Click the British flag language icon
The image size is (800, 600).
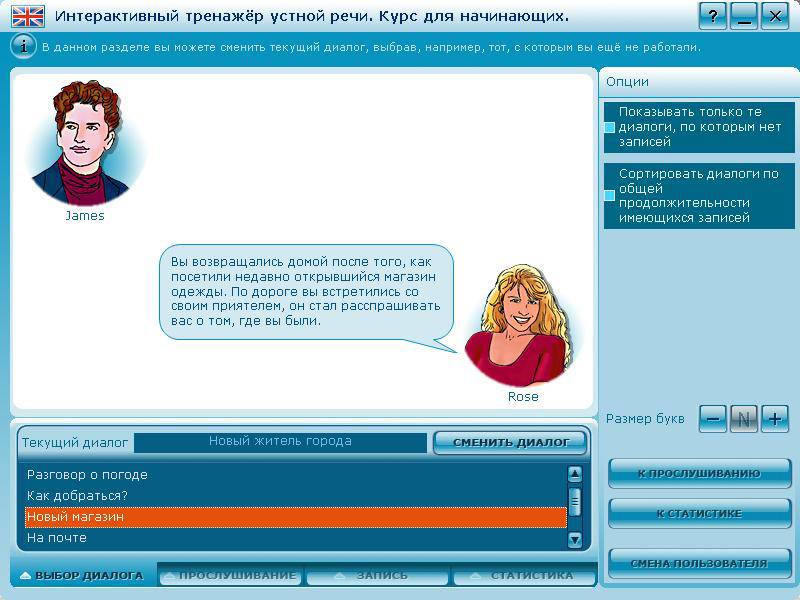[27, 16]
